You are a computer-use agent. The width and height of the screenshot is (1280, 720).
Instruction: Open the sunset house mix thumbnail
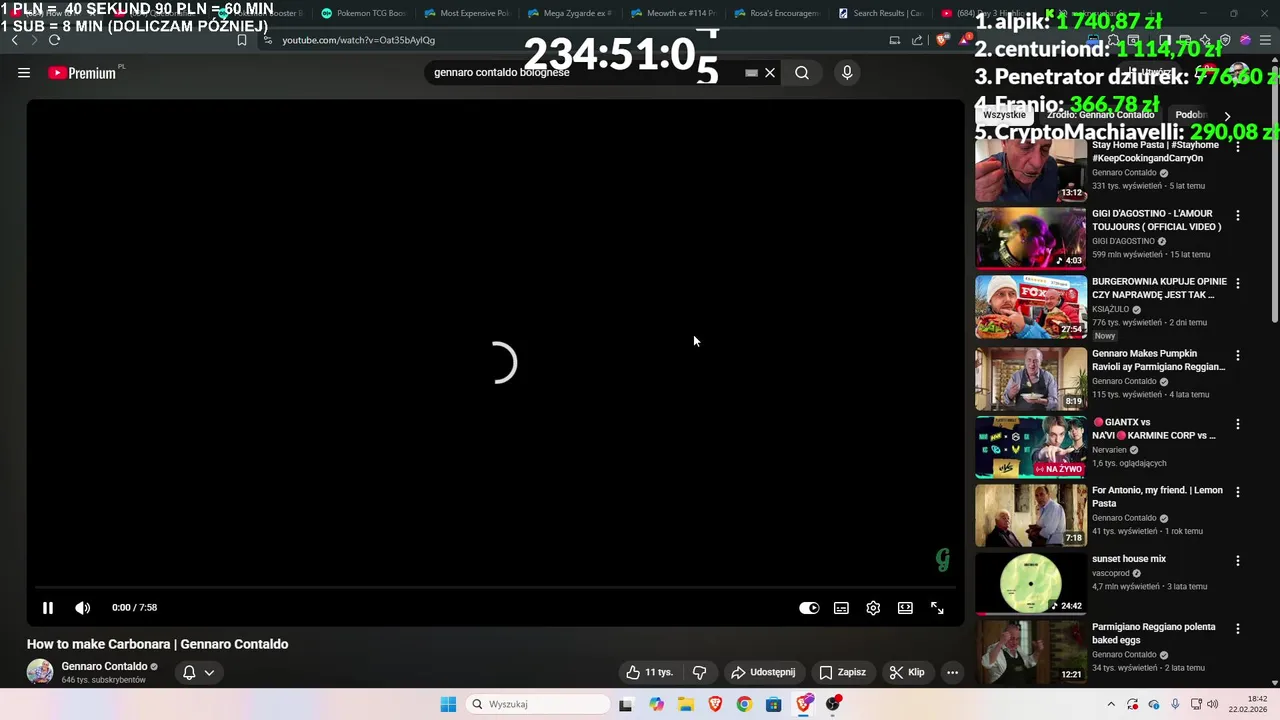click(x=1031, y=583)
